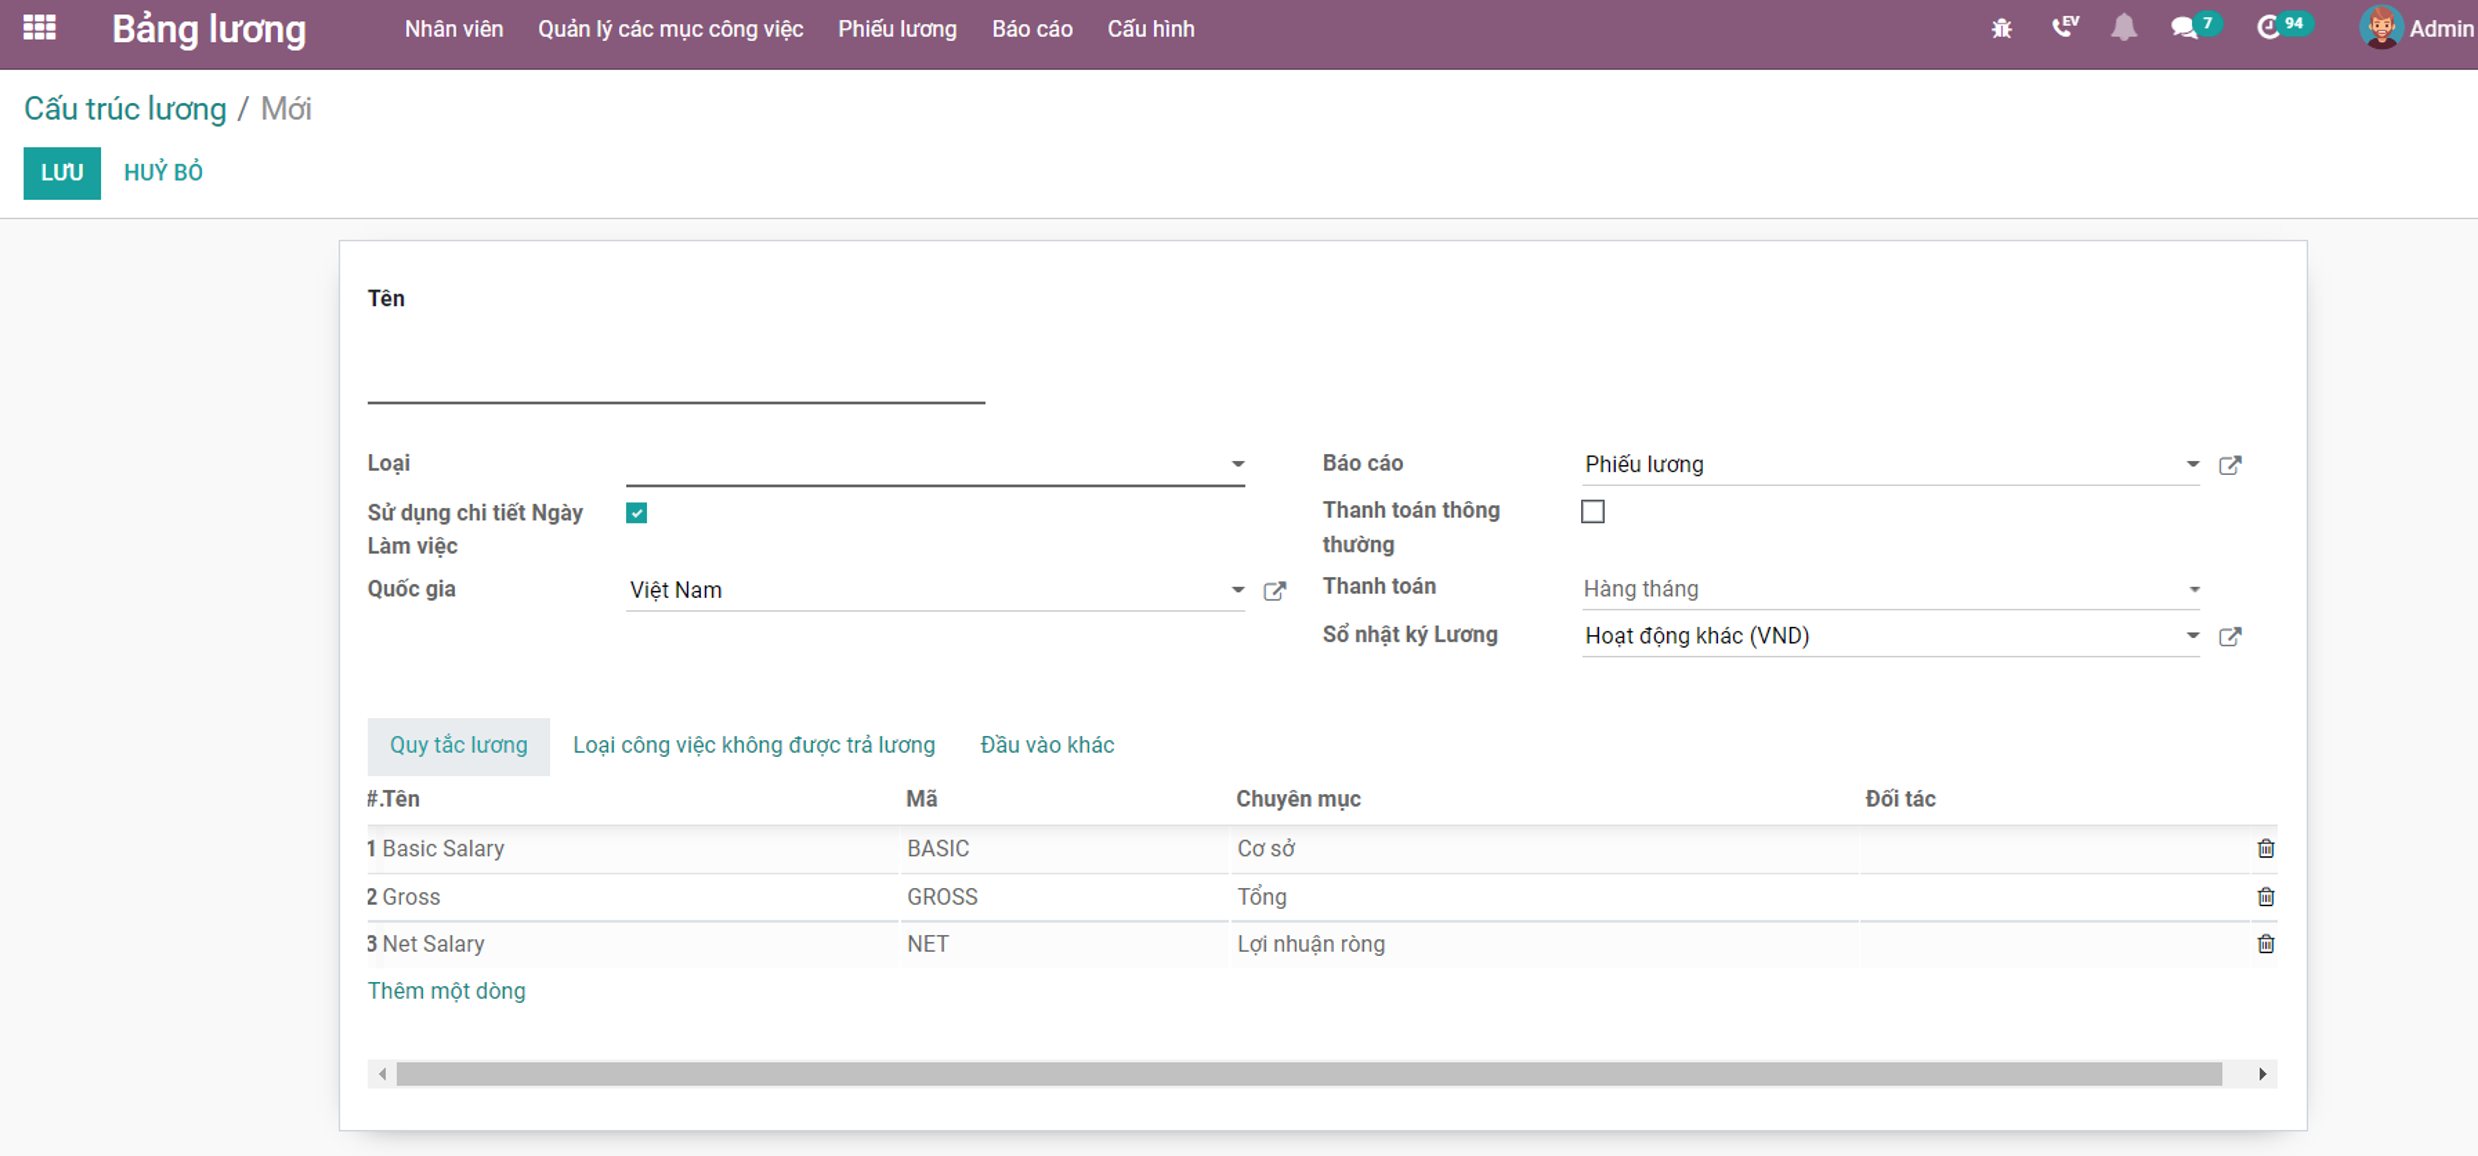
Task: Delete the Net Salary row
Action: (x=2265, y=944)
